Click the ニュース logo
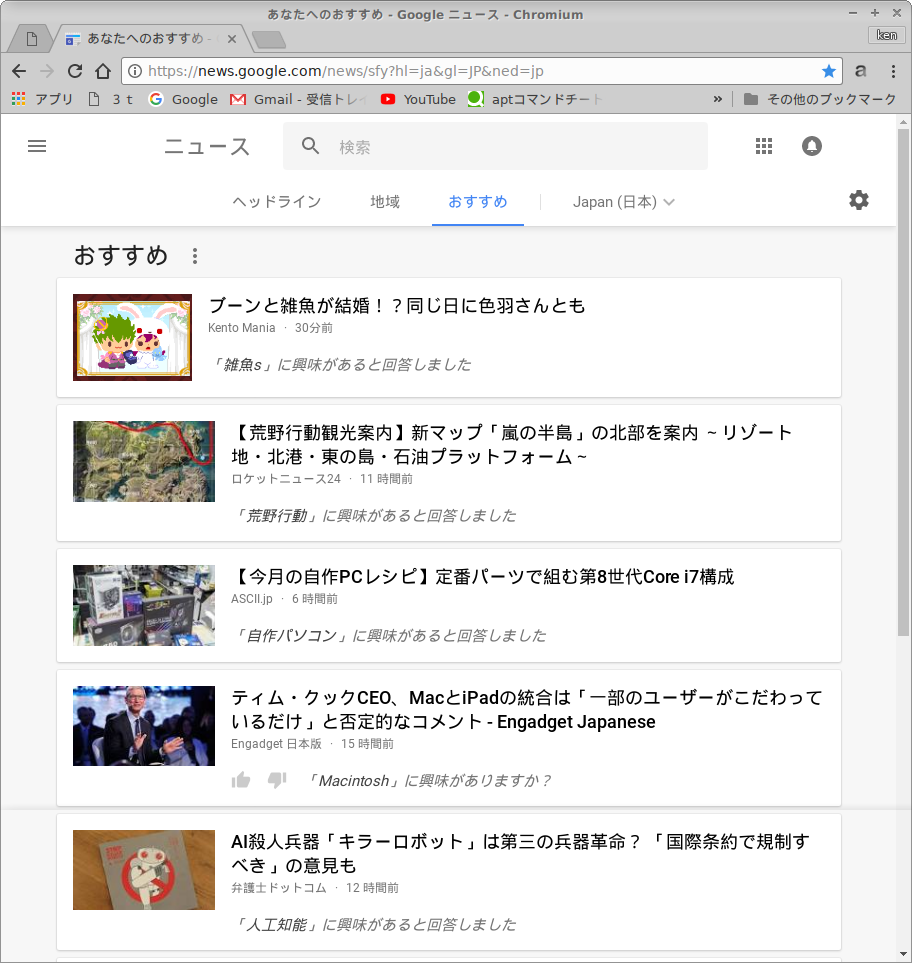Image resolution: width=912 pixels, height=963 pixels. pyautogui.click(x=207, y=147)
